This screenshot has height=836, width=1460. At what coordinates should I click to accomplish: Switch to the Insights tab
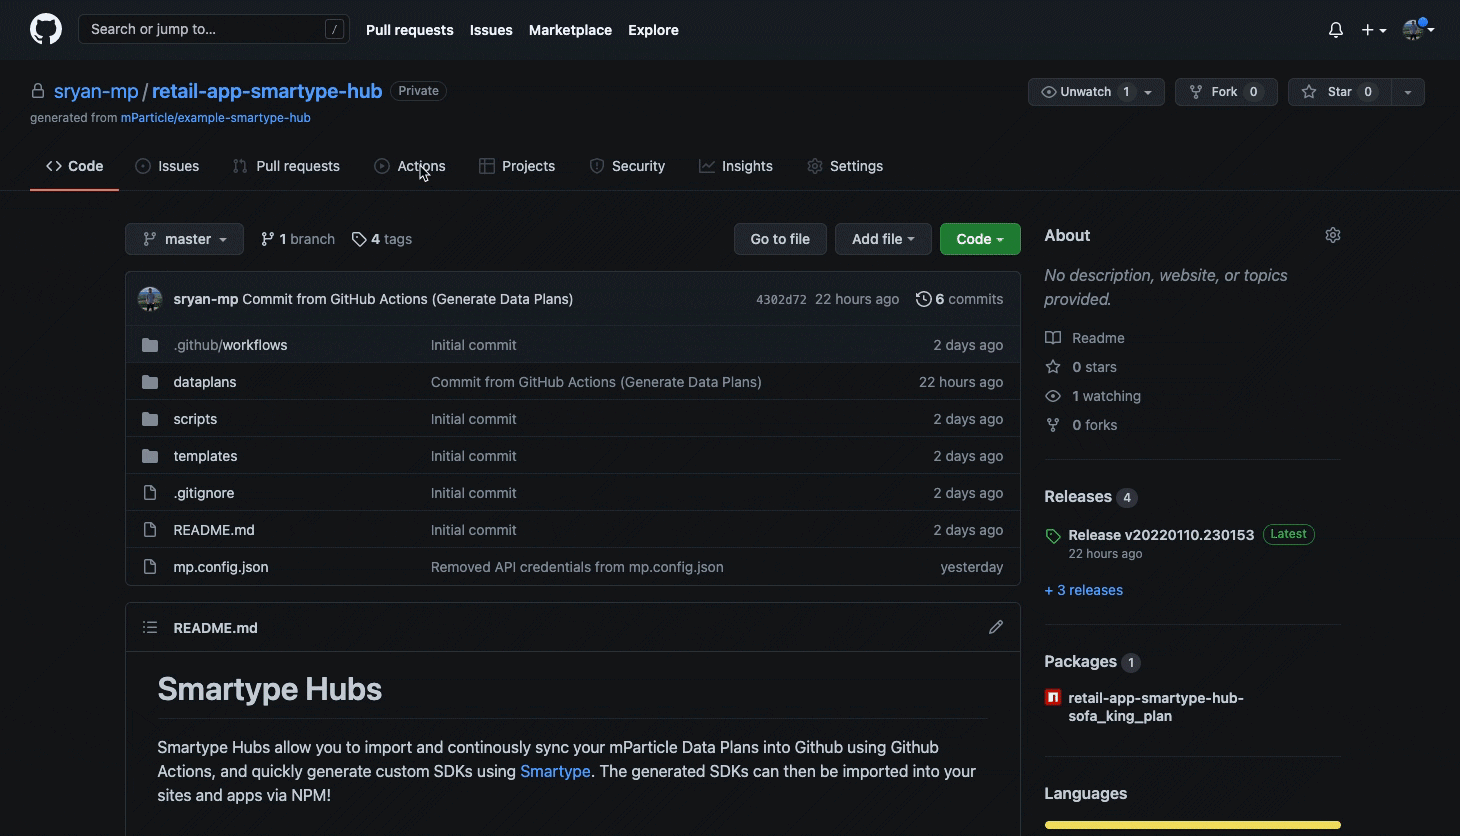point(736,166)
